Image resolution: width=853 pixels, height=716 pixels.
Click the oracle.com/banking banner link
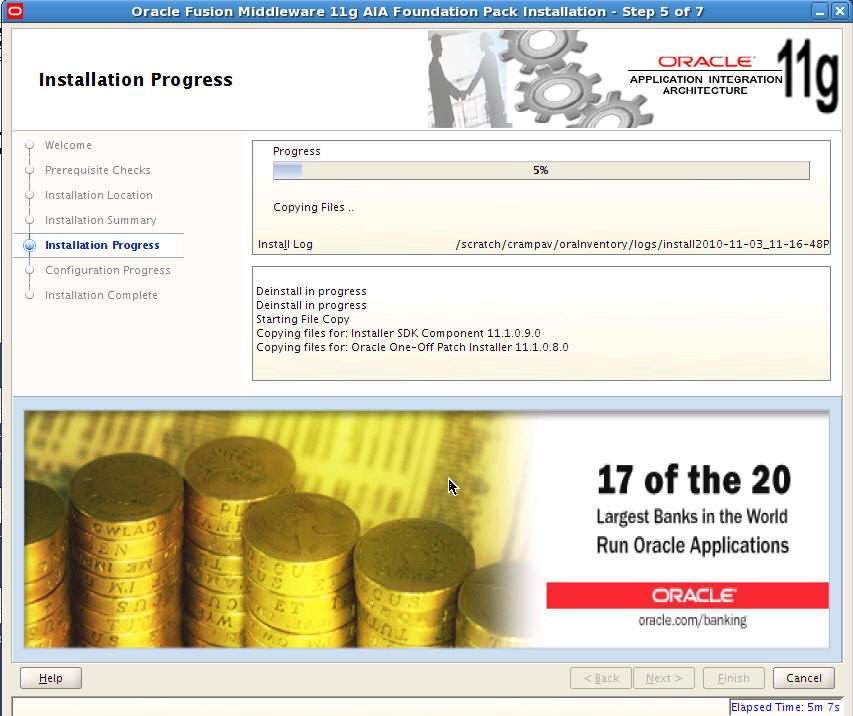point(692,620)
